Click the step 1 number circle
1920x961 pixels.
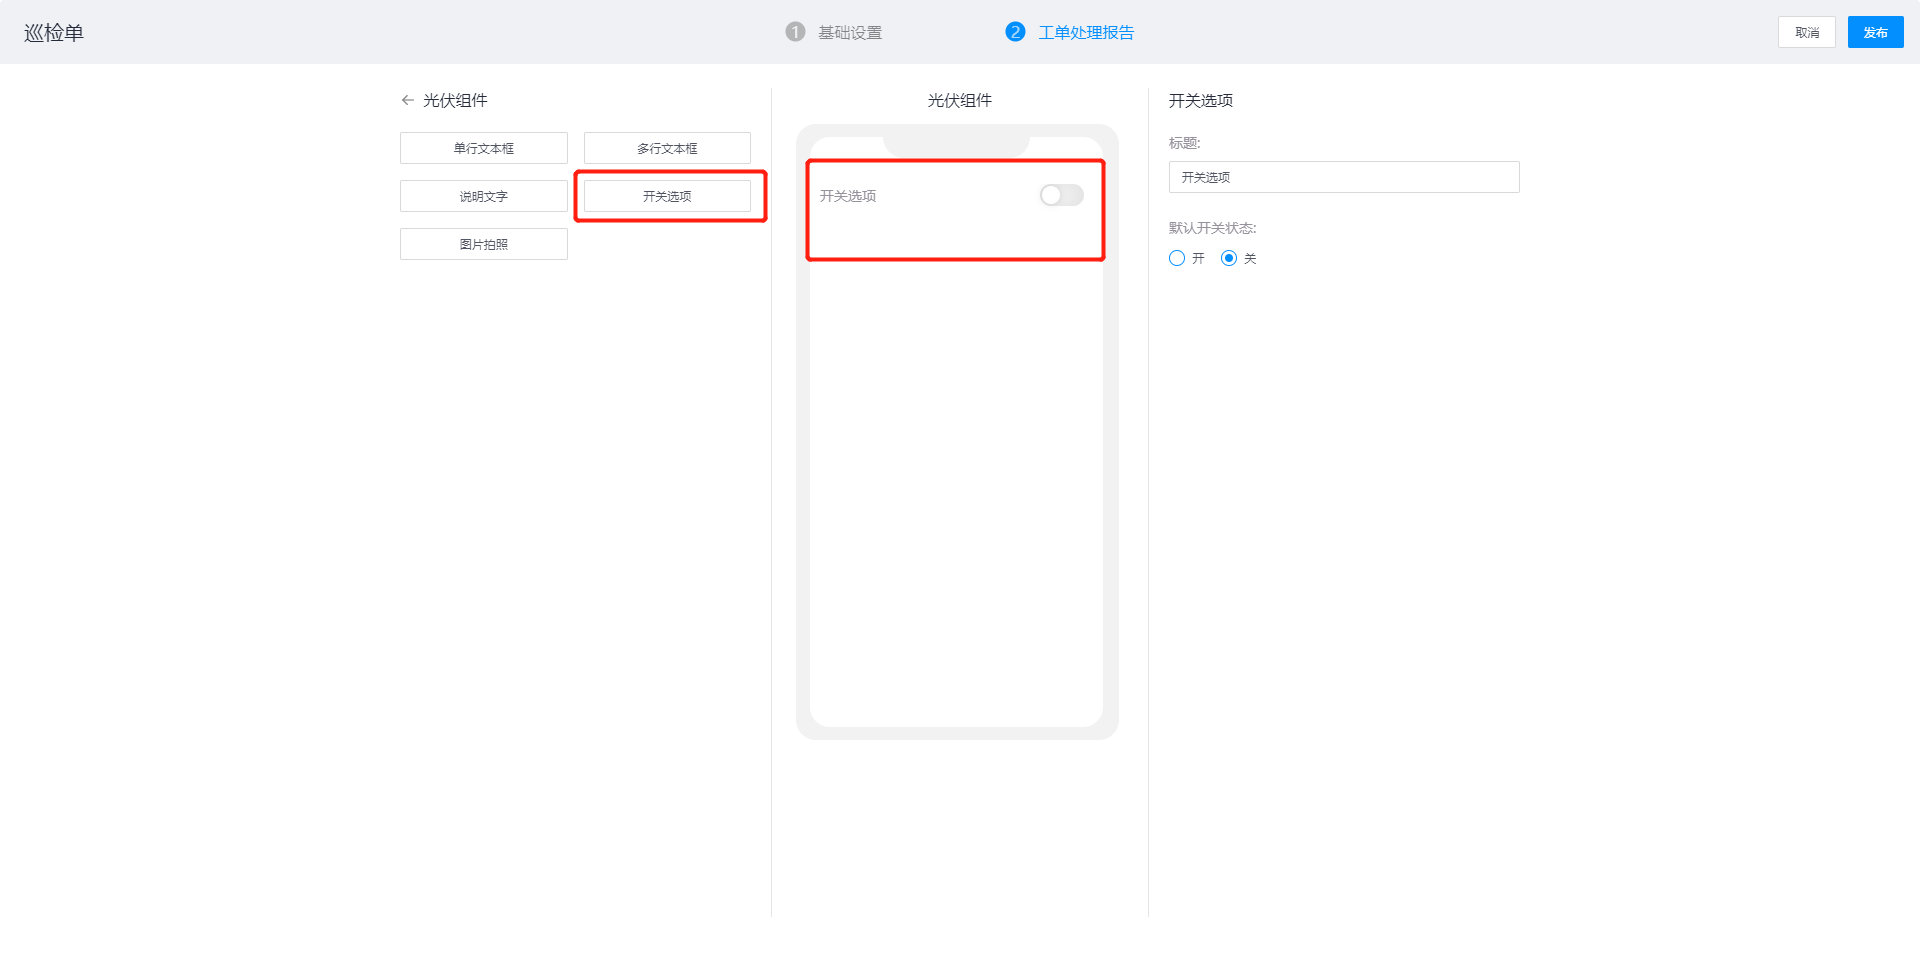[x=795, y=32]
